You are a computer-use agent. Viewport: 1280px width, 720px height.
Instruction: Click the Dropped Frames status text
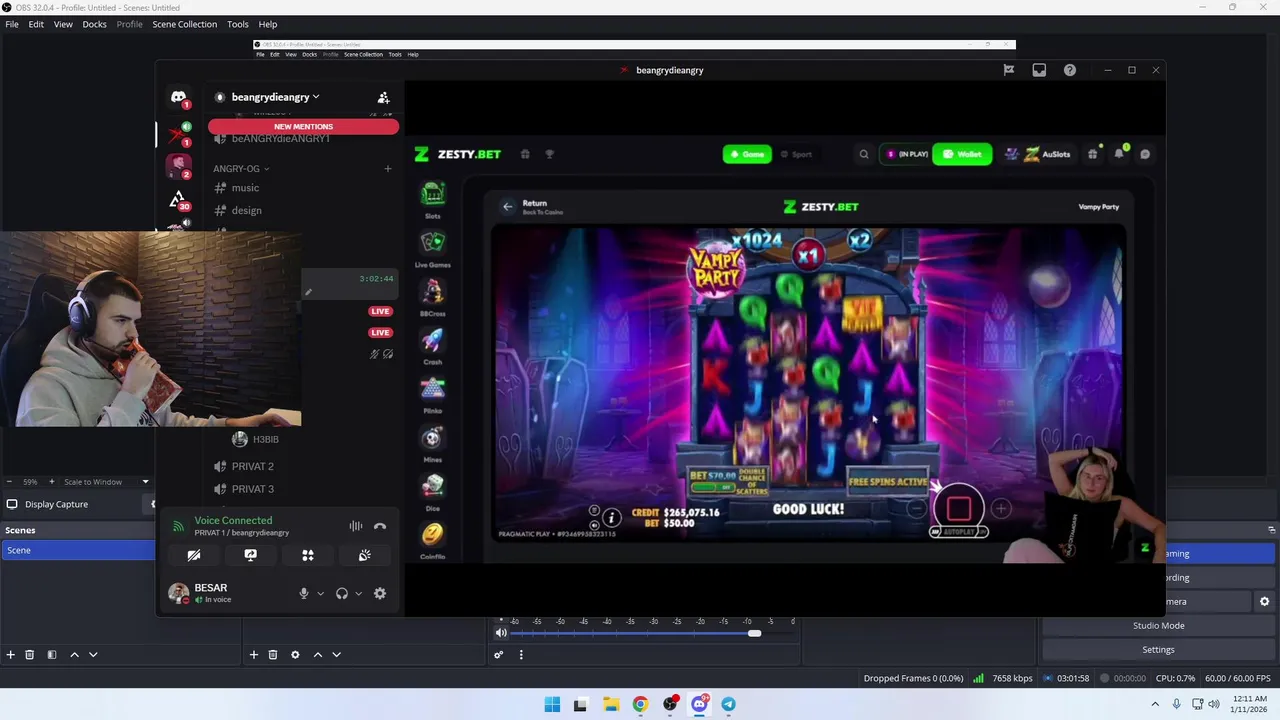point(914,678)
